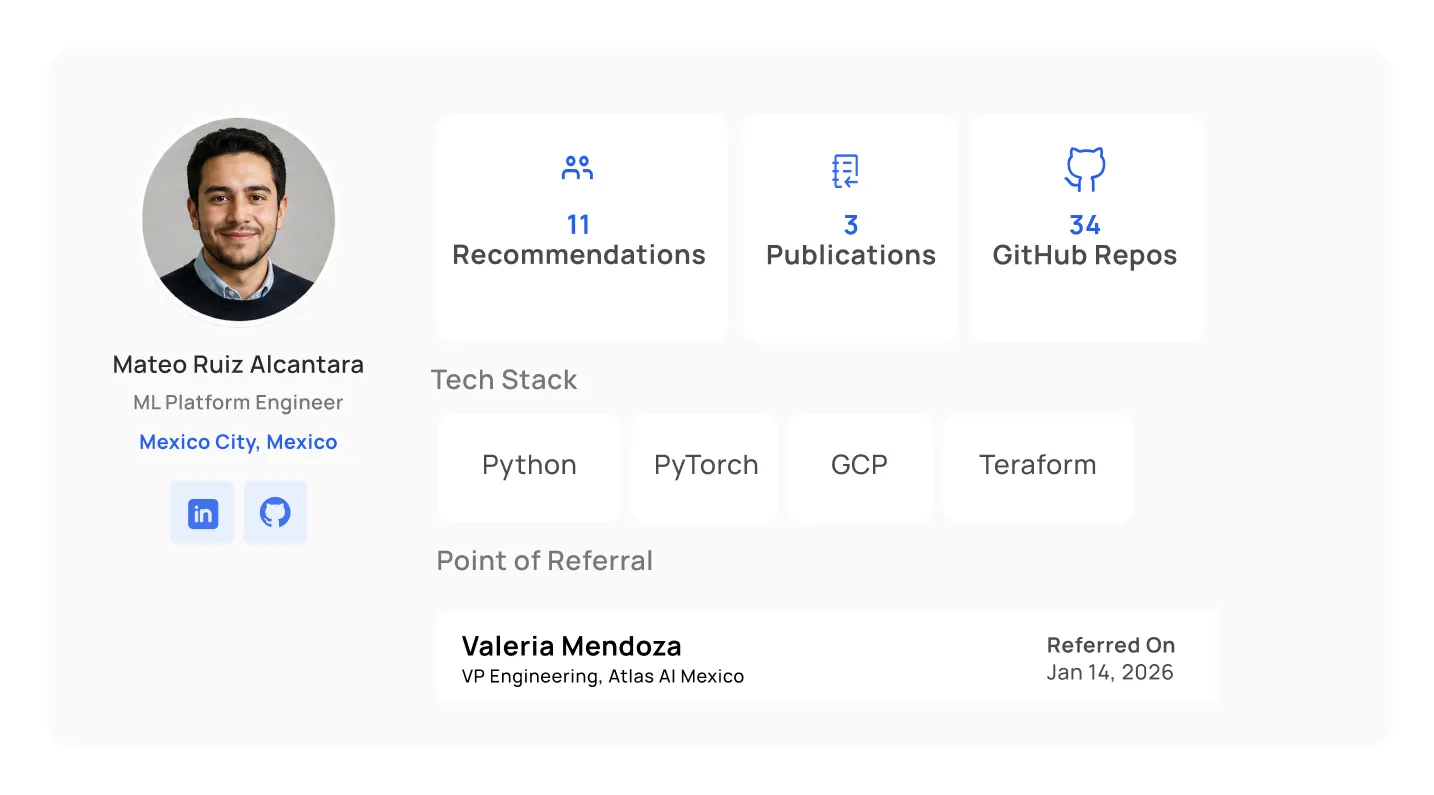This screenshot has width=1434, height=795.
Task: Click the GitHub Repos octocat icon
Action: click(1085, 170)
